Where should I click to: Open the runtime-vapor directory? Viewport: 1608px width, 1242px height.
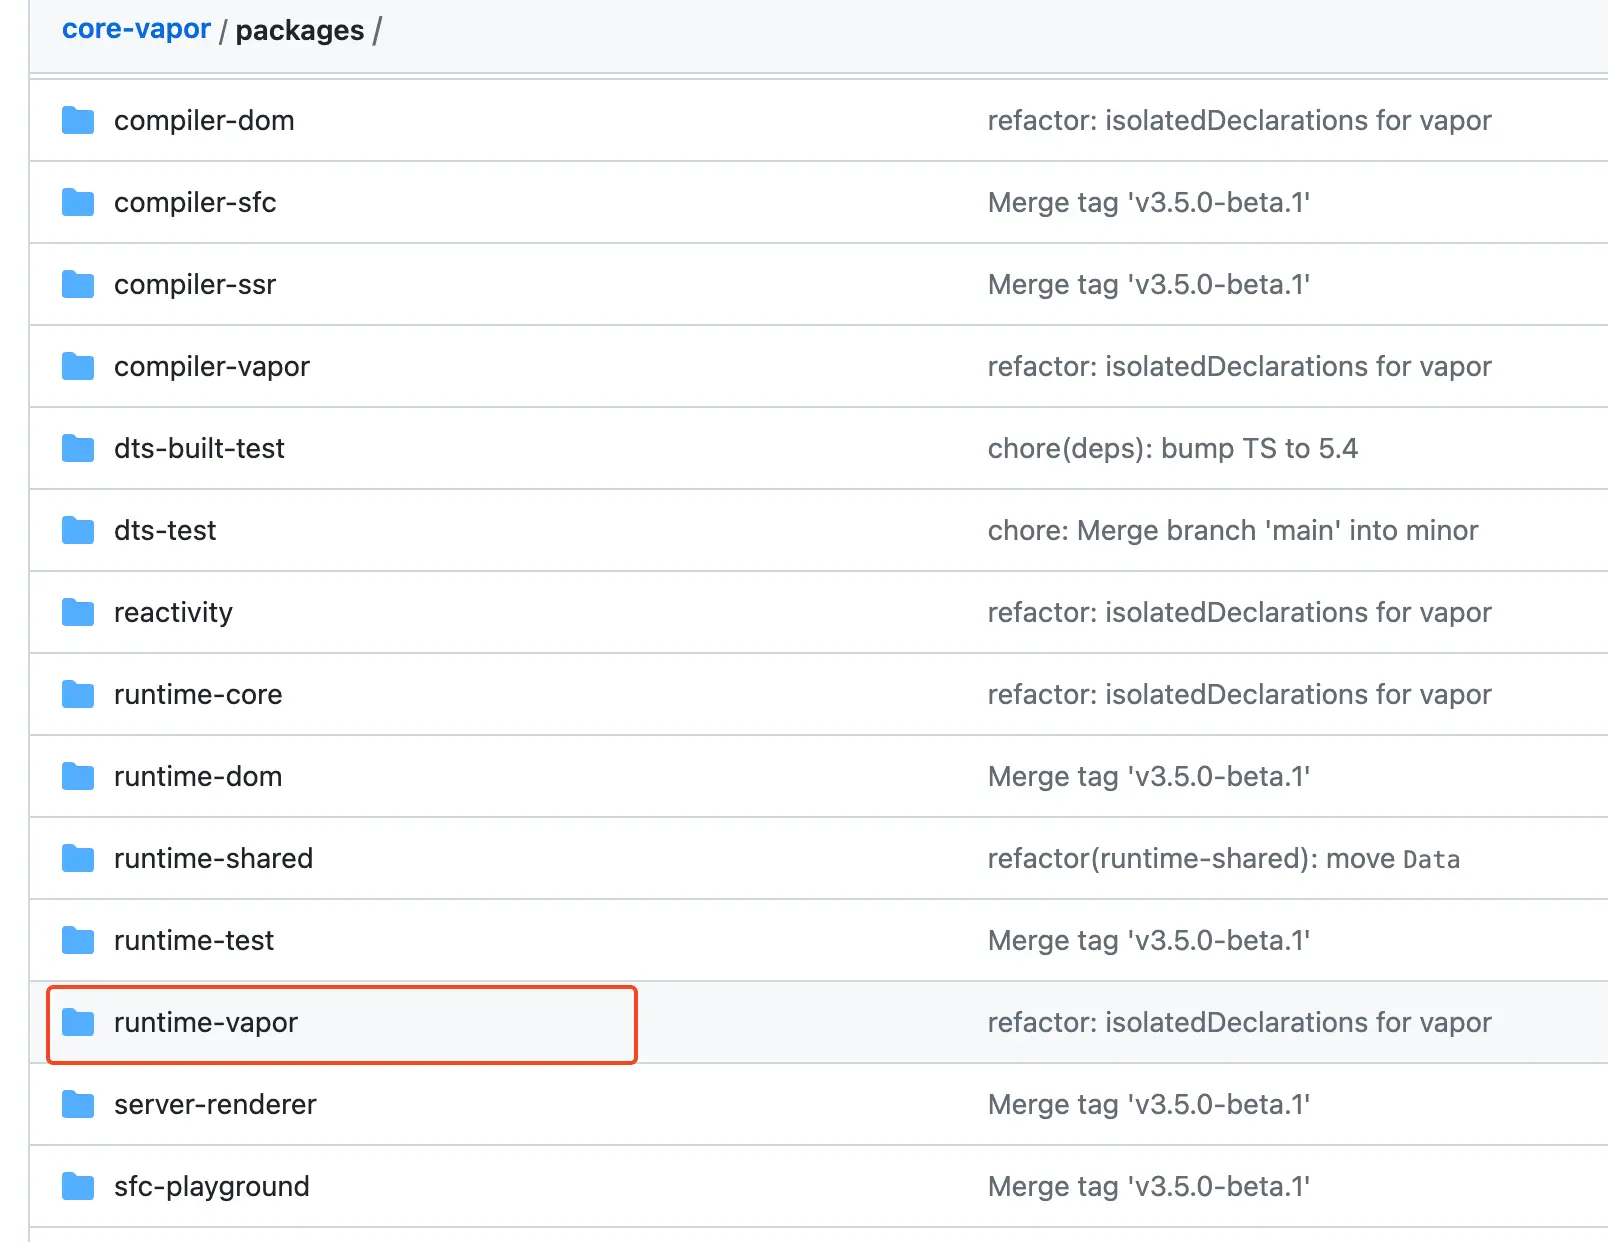pyautogui.click(x=206, y=1023)
